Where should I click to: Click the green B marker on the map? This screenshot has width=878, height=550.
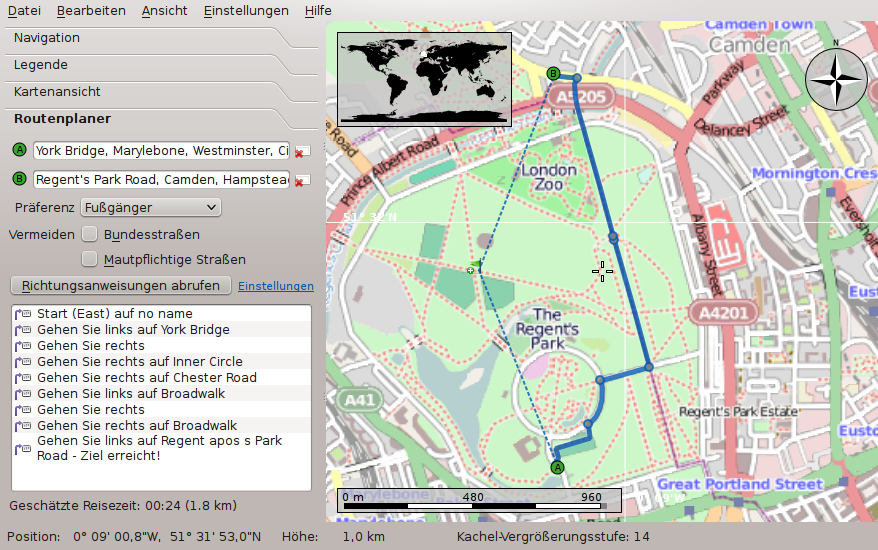(x=554, y=73)
